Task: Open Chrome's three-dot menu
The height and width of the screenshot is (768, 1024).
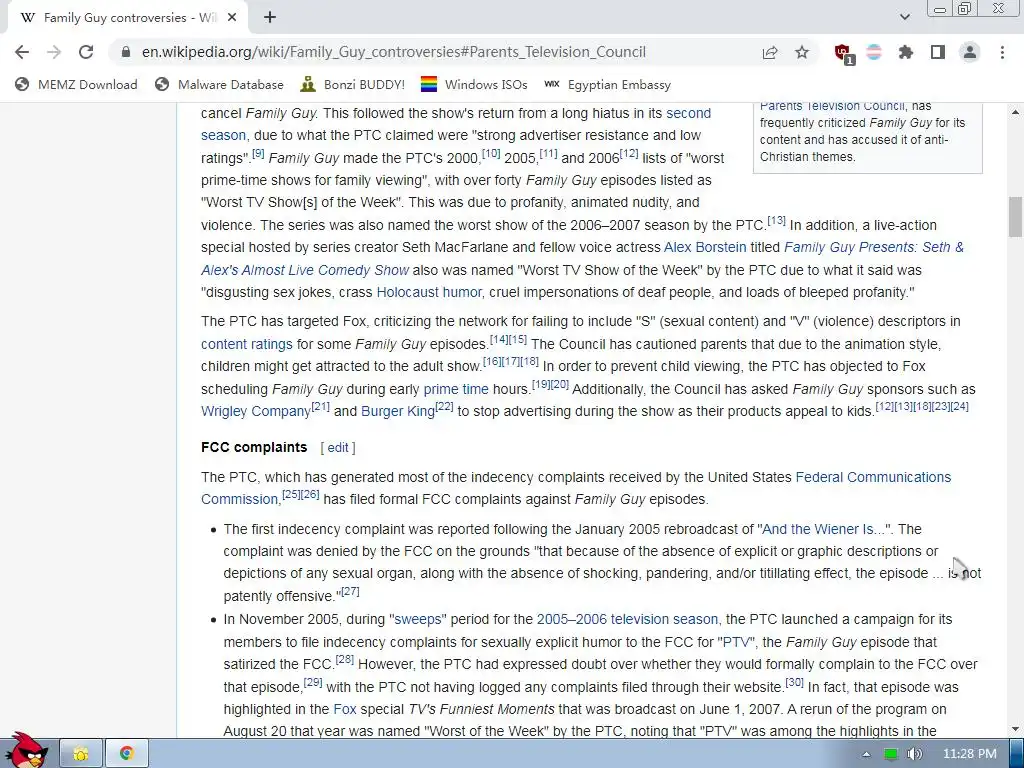Action: pos(1002,52)
